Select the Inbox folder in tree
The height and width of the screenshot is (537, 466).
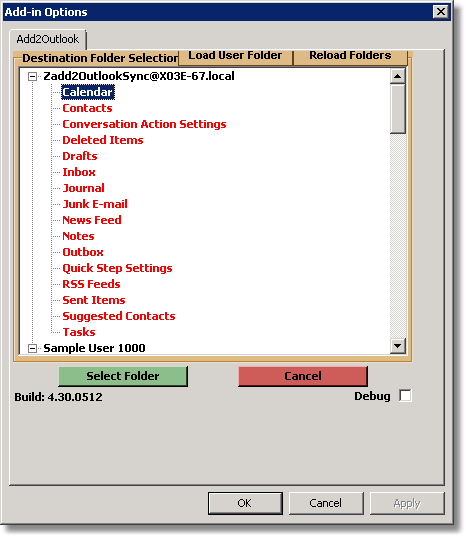tap(79, 172)
